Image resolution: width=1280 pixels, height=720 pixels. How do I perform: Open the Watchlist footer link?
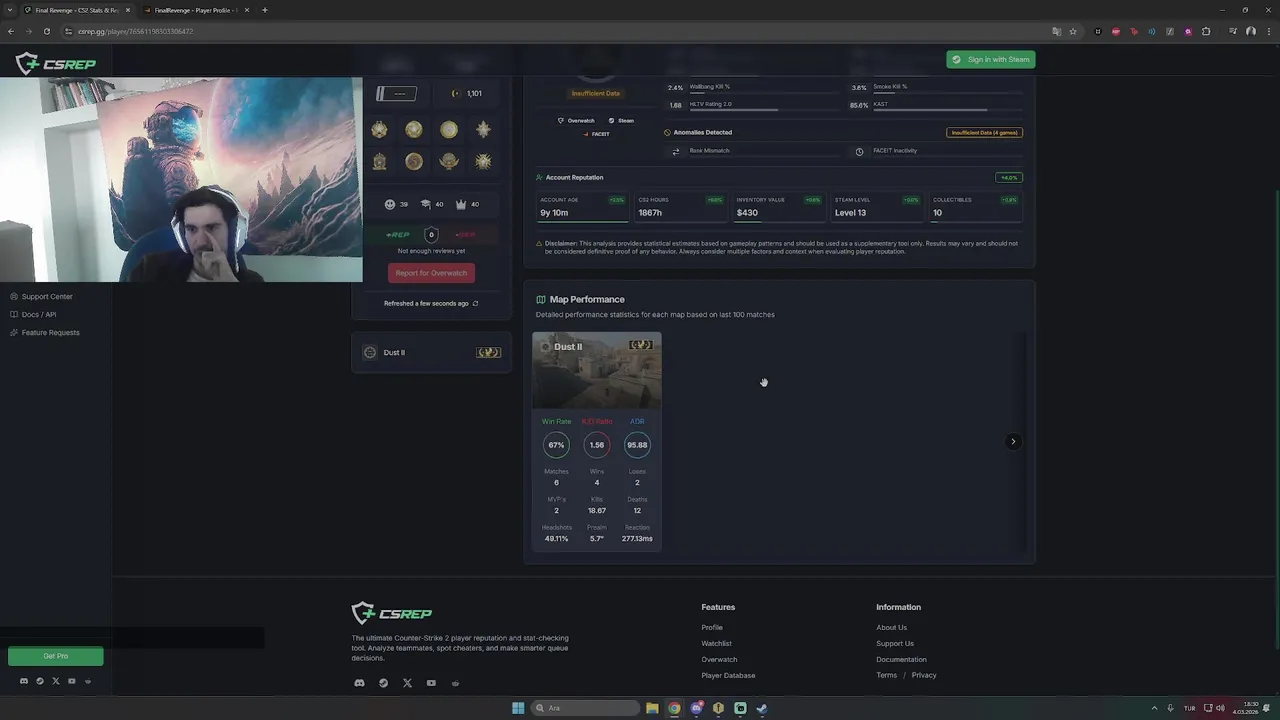point(716,643)
